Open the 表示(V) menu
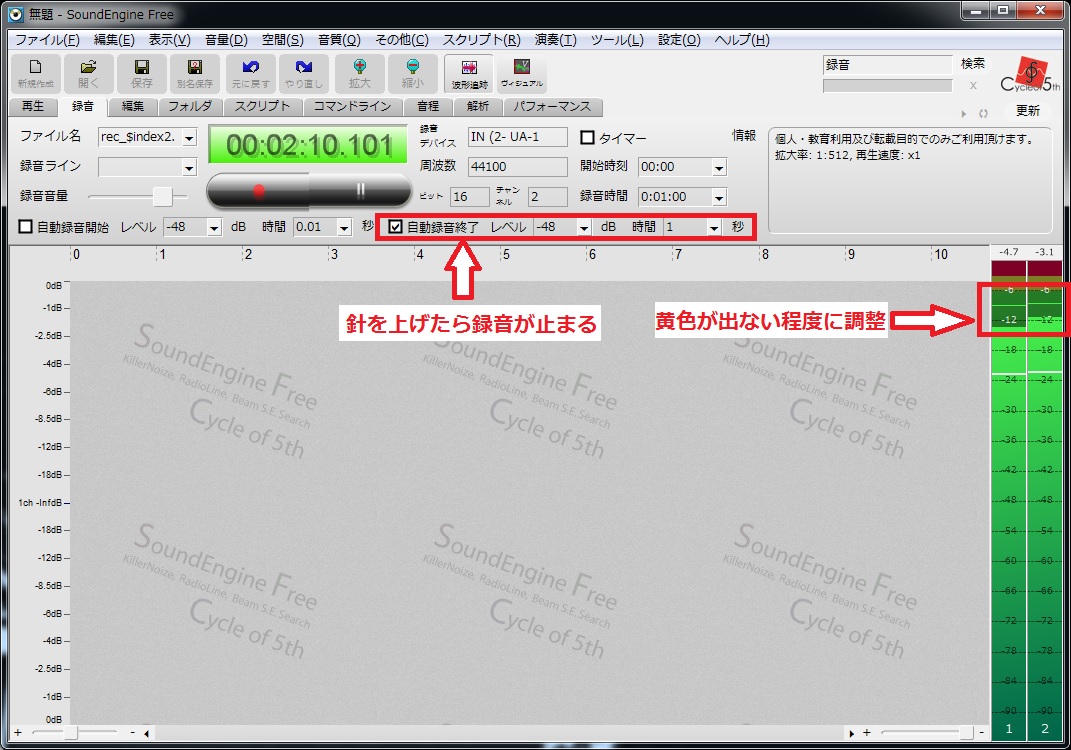Viewport: 1071px width, 750px height. (169, 40)
